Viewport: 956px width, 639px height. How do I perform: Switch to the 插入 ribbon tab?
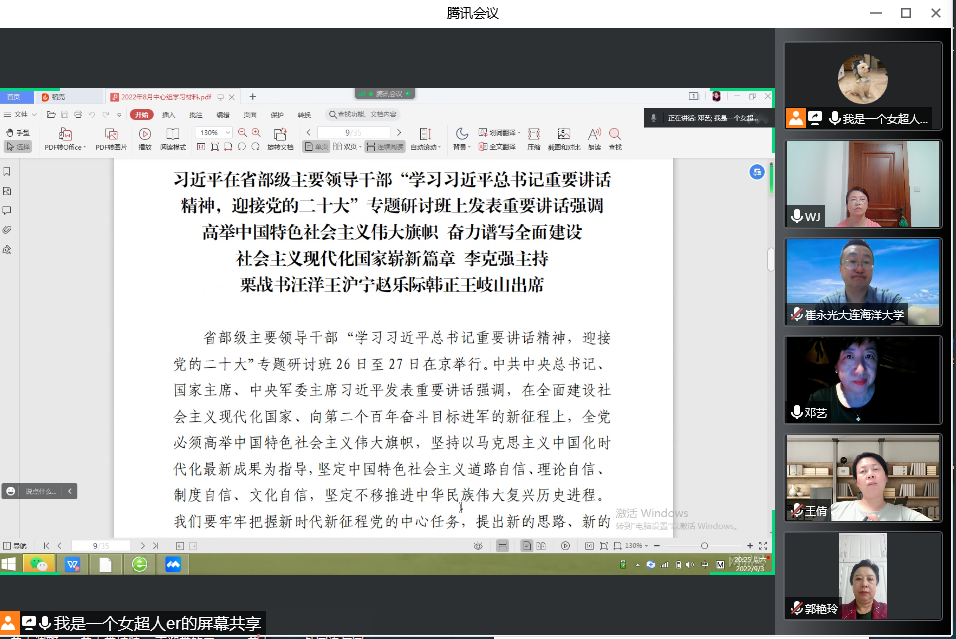coord(168,115)
